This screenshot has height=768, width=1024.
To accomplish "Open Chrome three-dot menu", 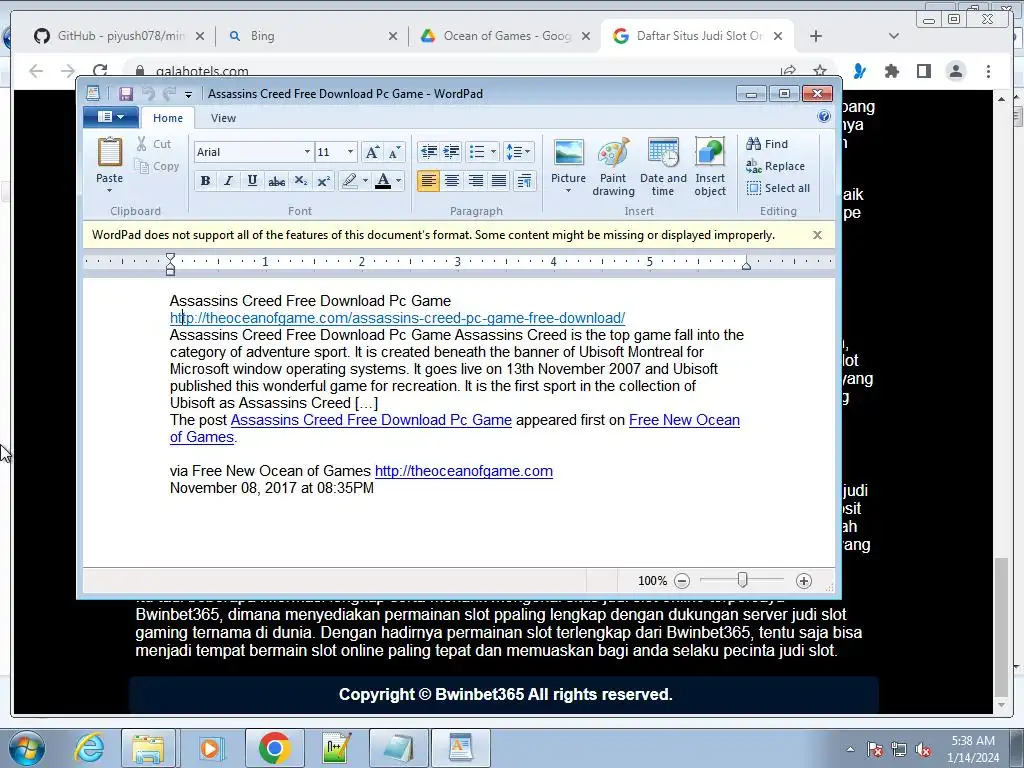I will point(988,71).
